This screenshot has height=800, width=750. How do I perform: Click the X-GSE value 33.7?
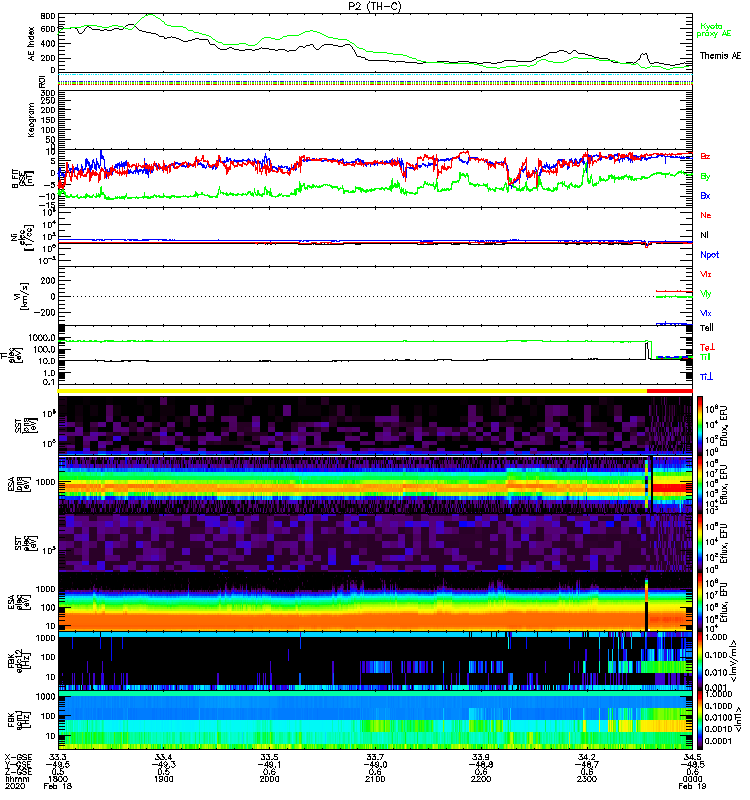[375, 757]
